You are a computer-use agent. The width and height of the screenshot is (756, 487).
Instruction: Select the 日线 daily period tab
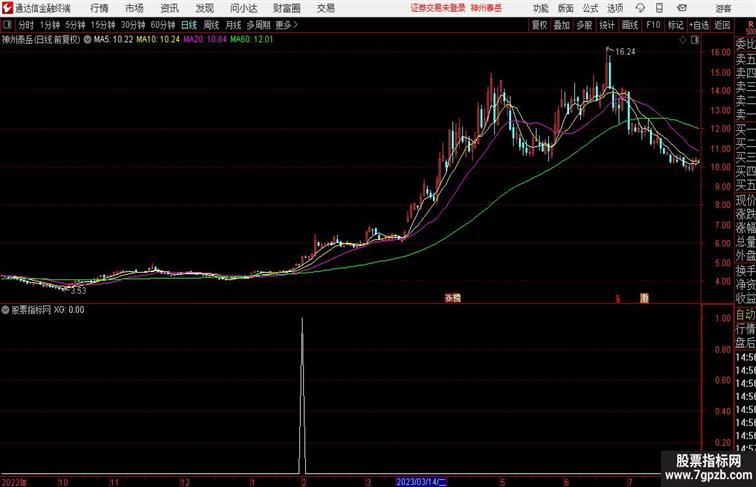coord(189,25)
